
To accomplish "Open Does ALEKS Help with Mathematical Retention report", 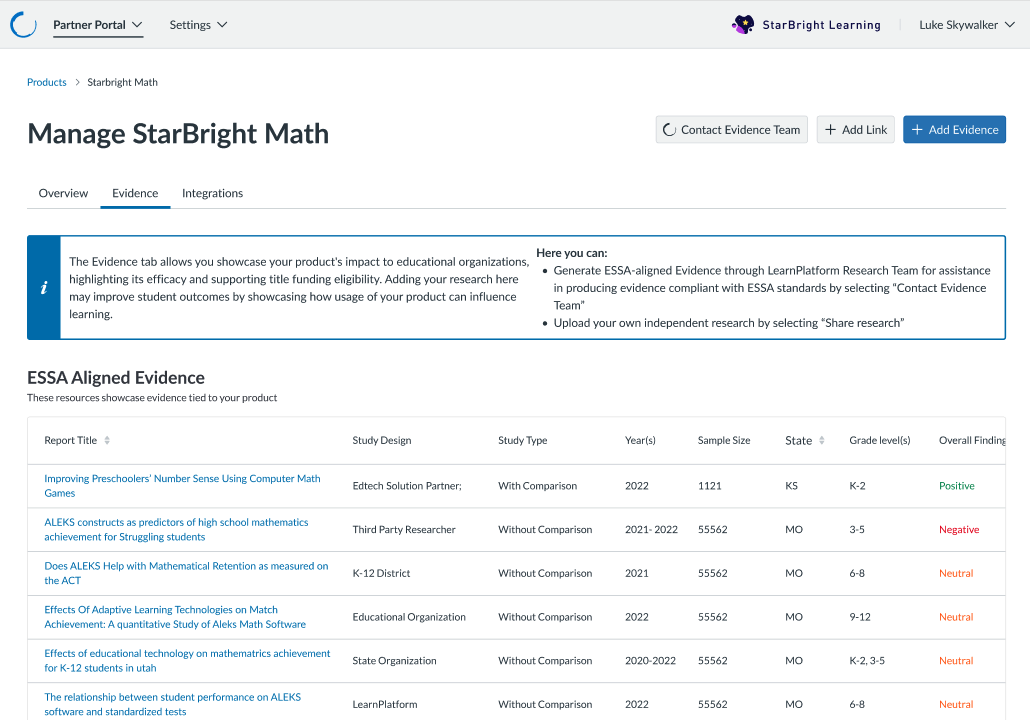I will (x=187, y=573).
